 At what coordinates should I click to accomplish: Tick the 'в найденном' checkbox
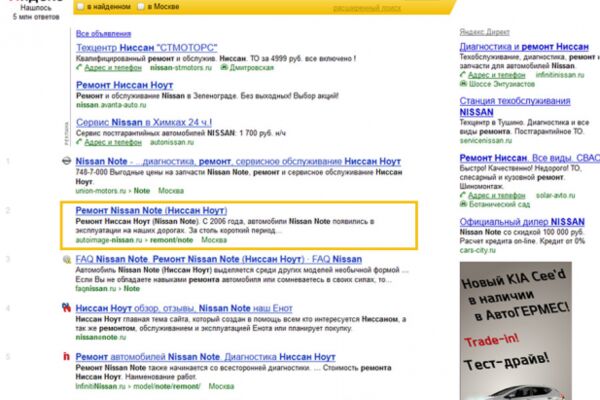(x=80, y=7)
